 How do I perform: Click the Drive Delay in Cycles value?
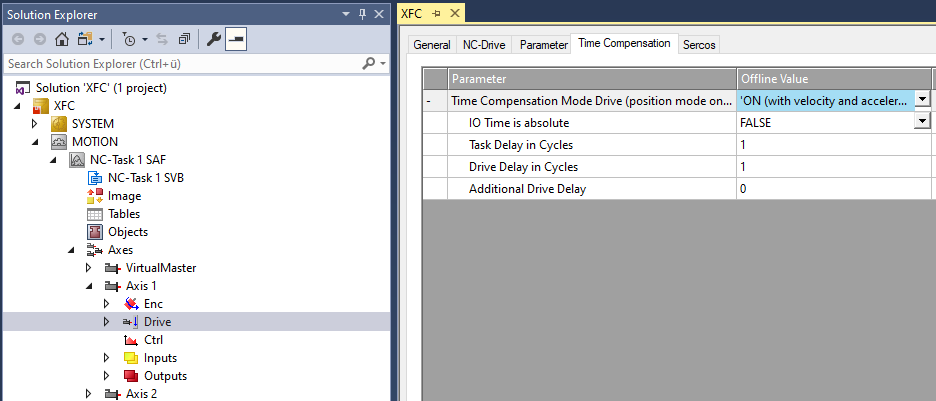pyautogui.click(x=833, y=166)
